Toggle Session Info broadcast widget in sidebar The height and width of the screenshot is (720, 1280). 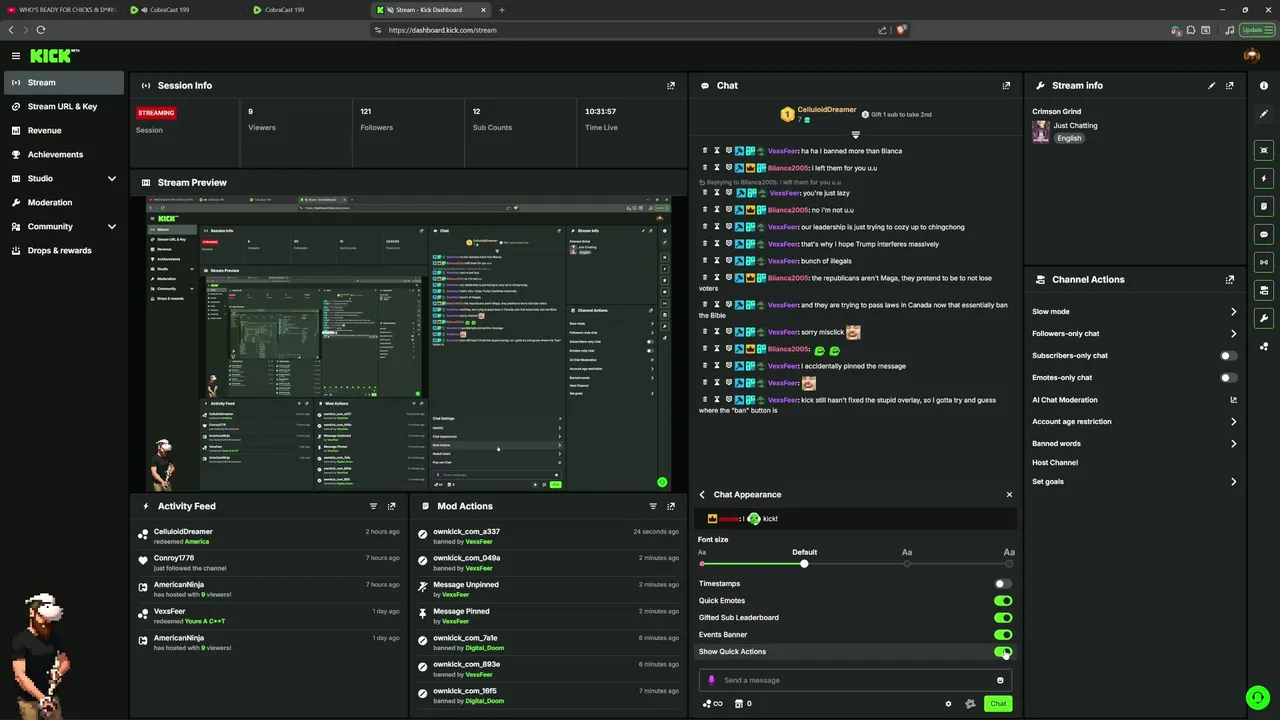(1264, 263)
